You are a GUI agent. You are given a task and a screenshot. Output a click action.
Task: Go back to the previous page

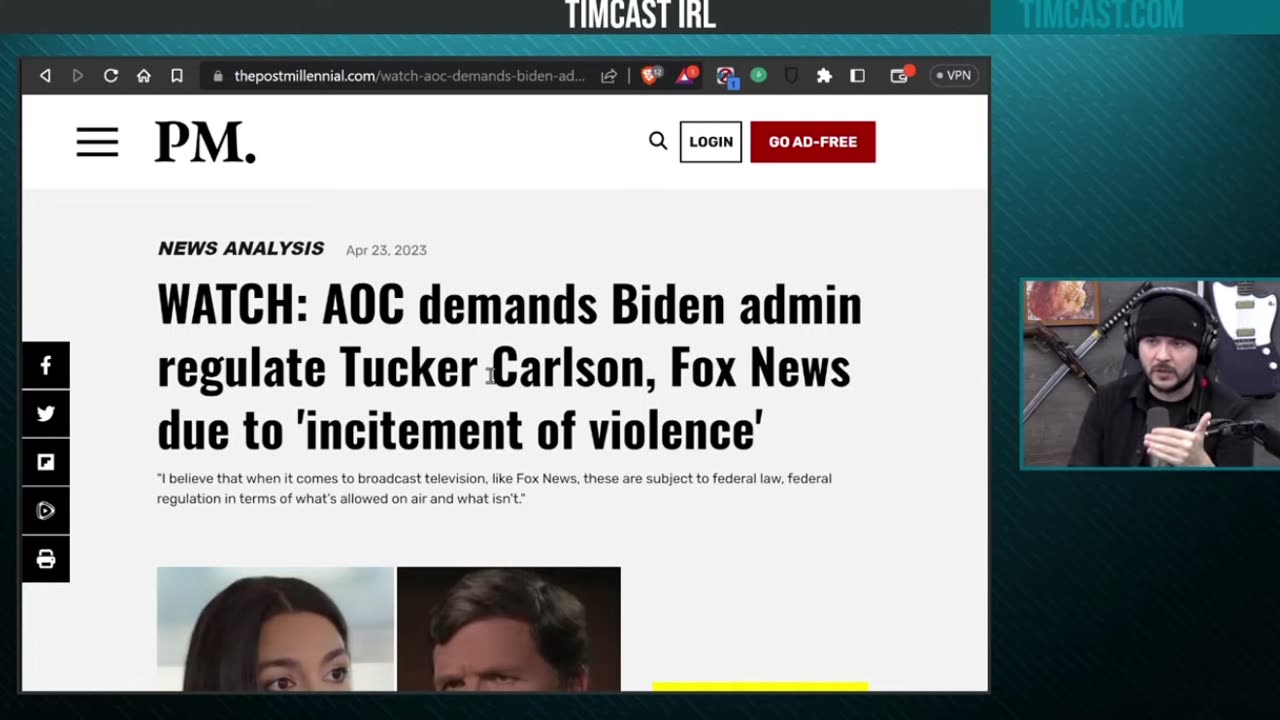(45, 76)
